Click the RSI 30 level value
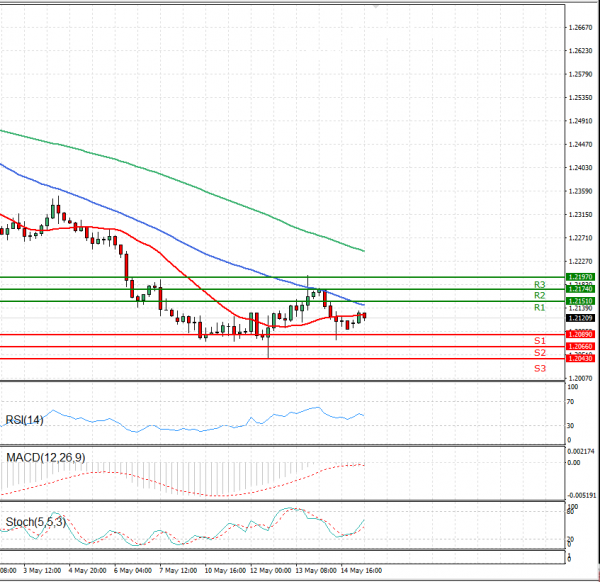The width and height of the screenshot is (600, 582). 571,425
